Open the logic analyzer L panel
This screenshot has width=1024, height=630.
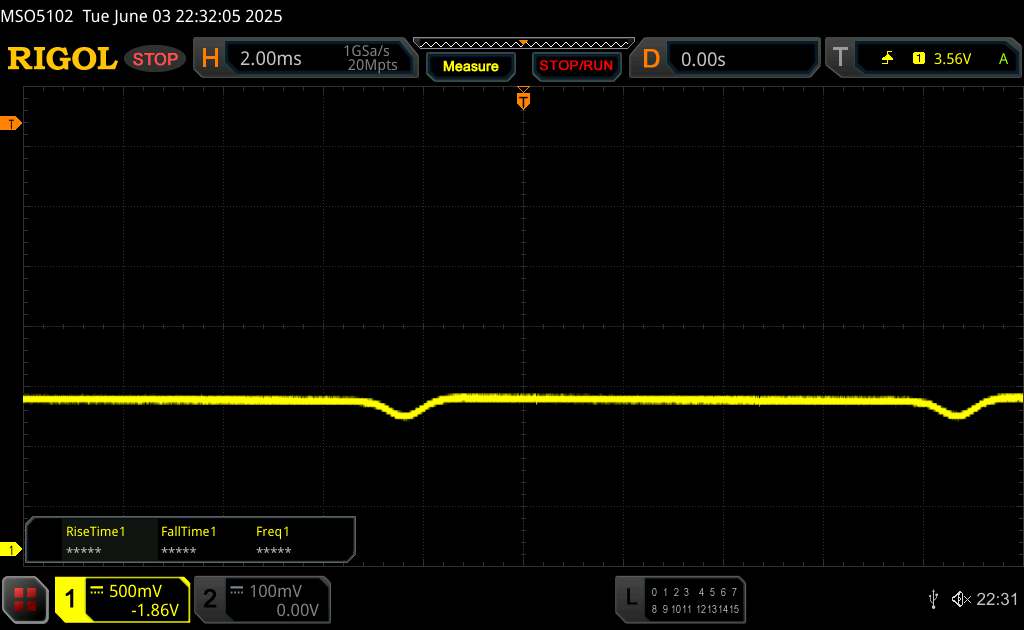tap(680, 599)
